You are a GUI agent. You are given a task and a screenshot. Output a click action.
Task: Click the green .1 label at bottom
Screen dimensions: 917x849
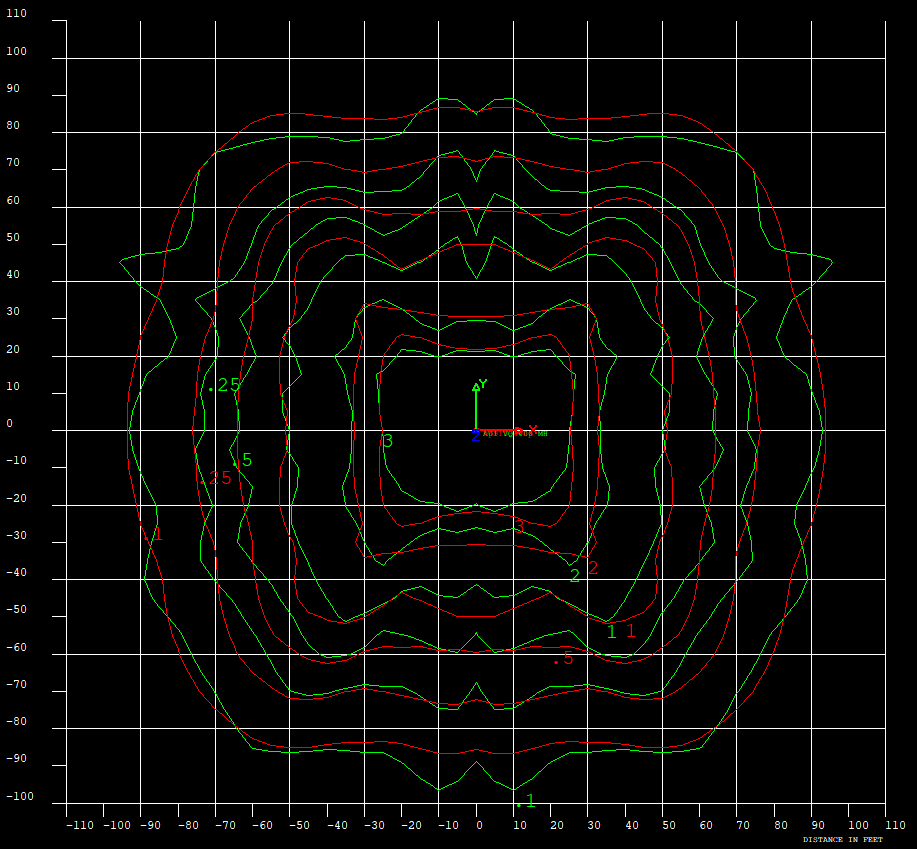[526, 801]
